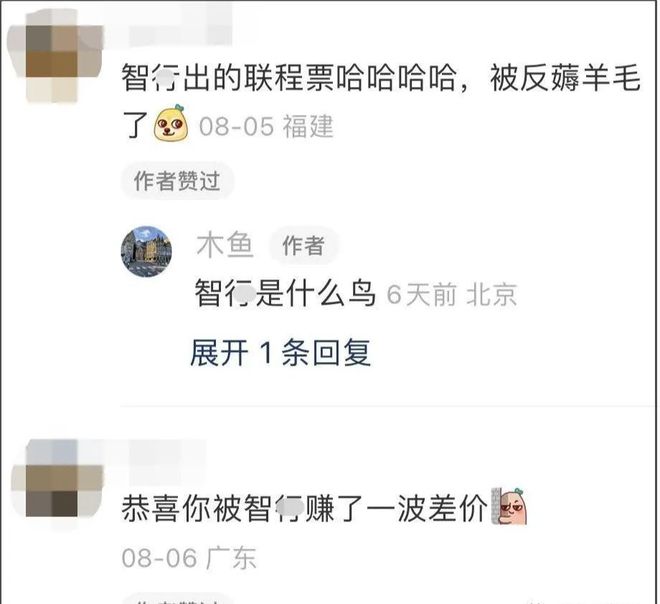The height and width of the screenshot is (604, 660).
Task: Tap the divider line between comments
Action: click(x=387, y=406)
